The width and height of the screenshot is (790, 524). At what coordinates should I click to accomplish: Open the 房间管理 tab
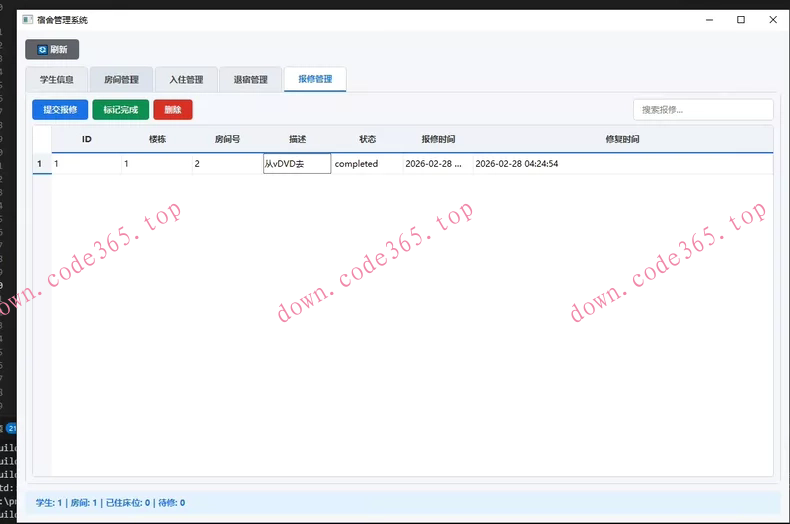(121, 80)
